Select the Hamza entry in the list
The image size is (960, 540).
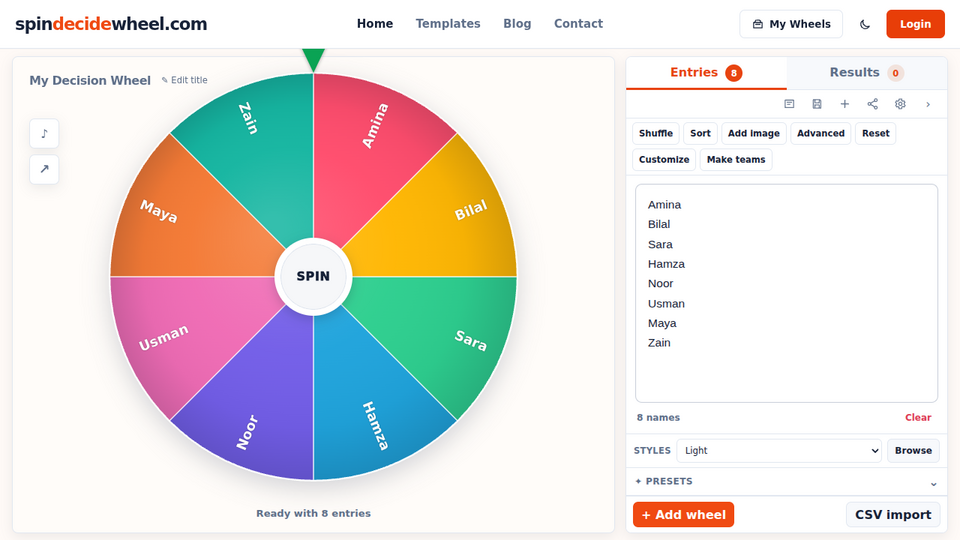coord(666,264)
